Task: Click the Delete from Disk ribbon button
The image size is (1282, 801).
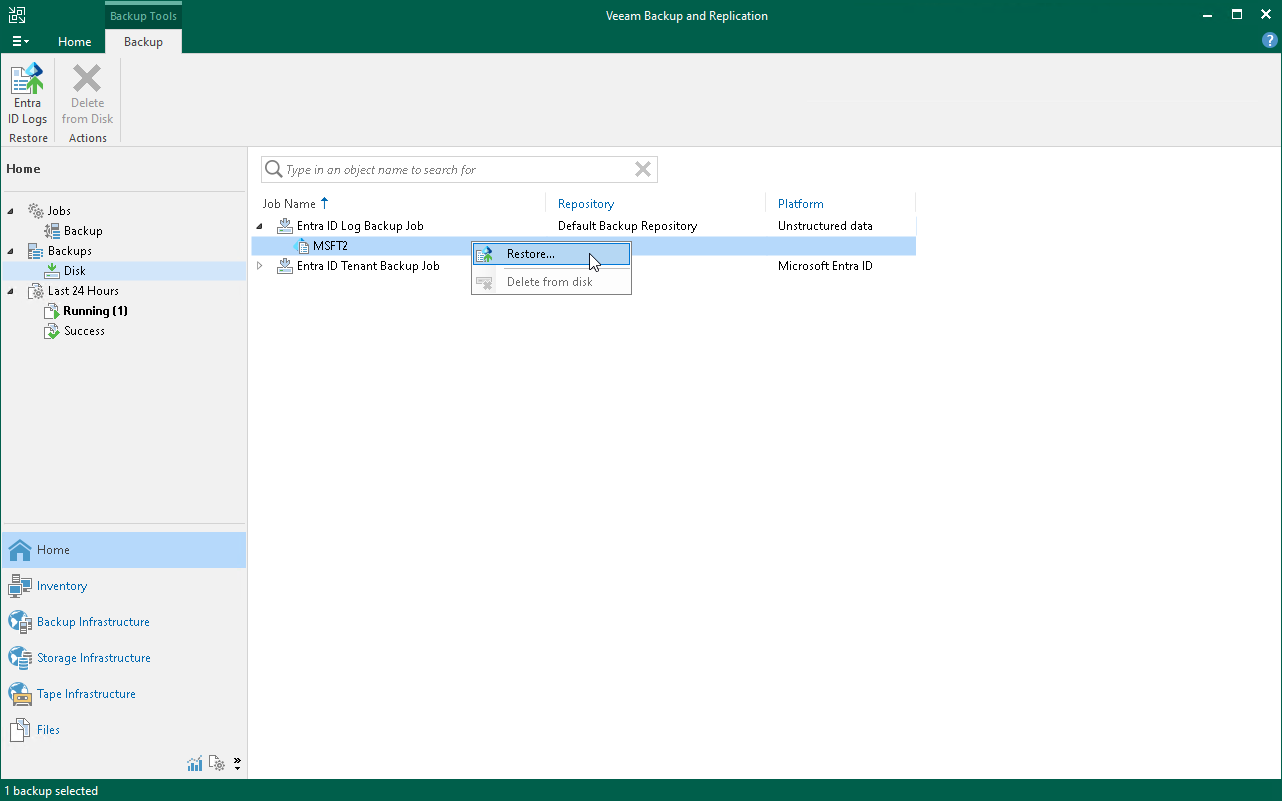Action: (87, 94)
